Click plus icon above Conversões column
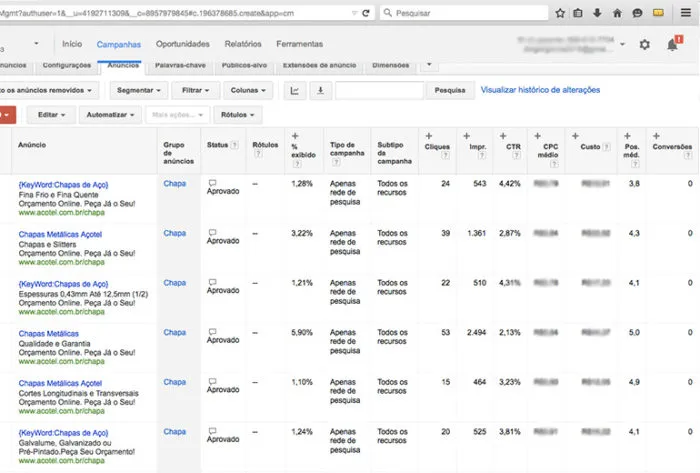Screen dimensions: 700x473 click(656, 136)
